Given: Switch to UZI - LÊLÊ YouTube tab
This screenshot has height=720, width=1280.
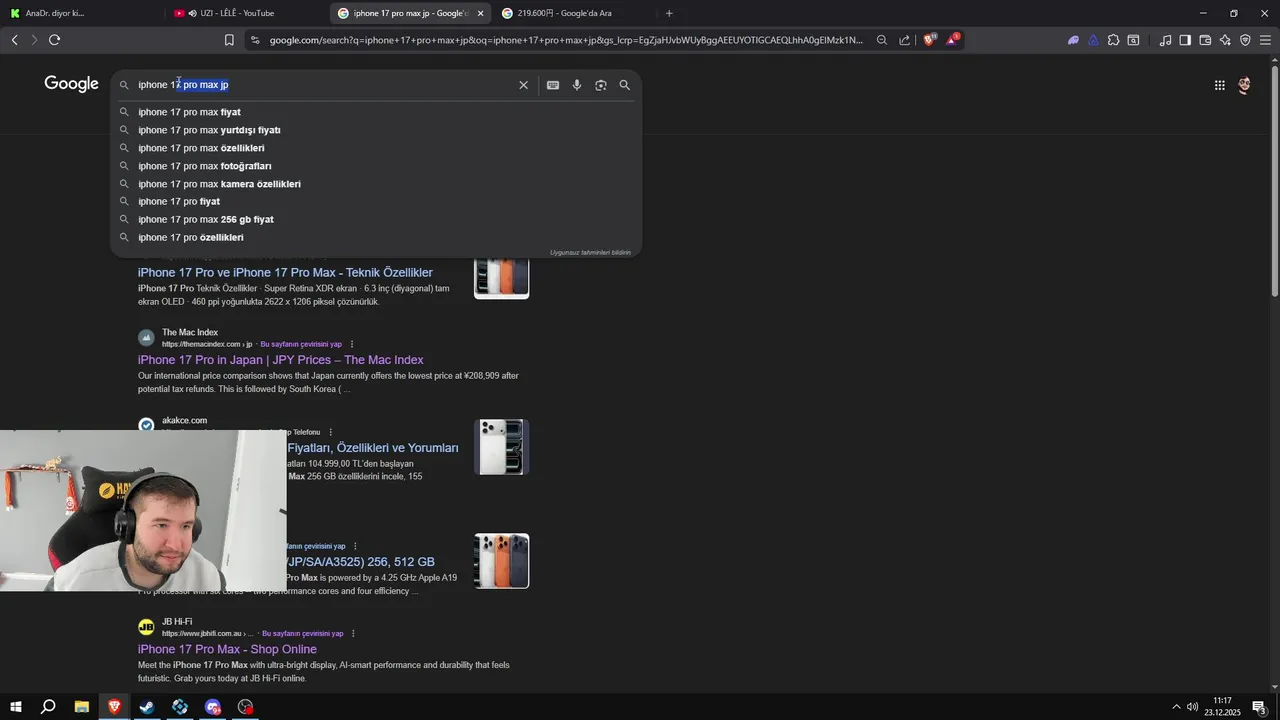Looking at the screenshot, I should (247, 13).
